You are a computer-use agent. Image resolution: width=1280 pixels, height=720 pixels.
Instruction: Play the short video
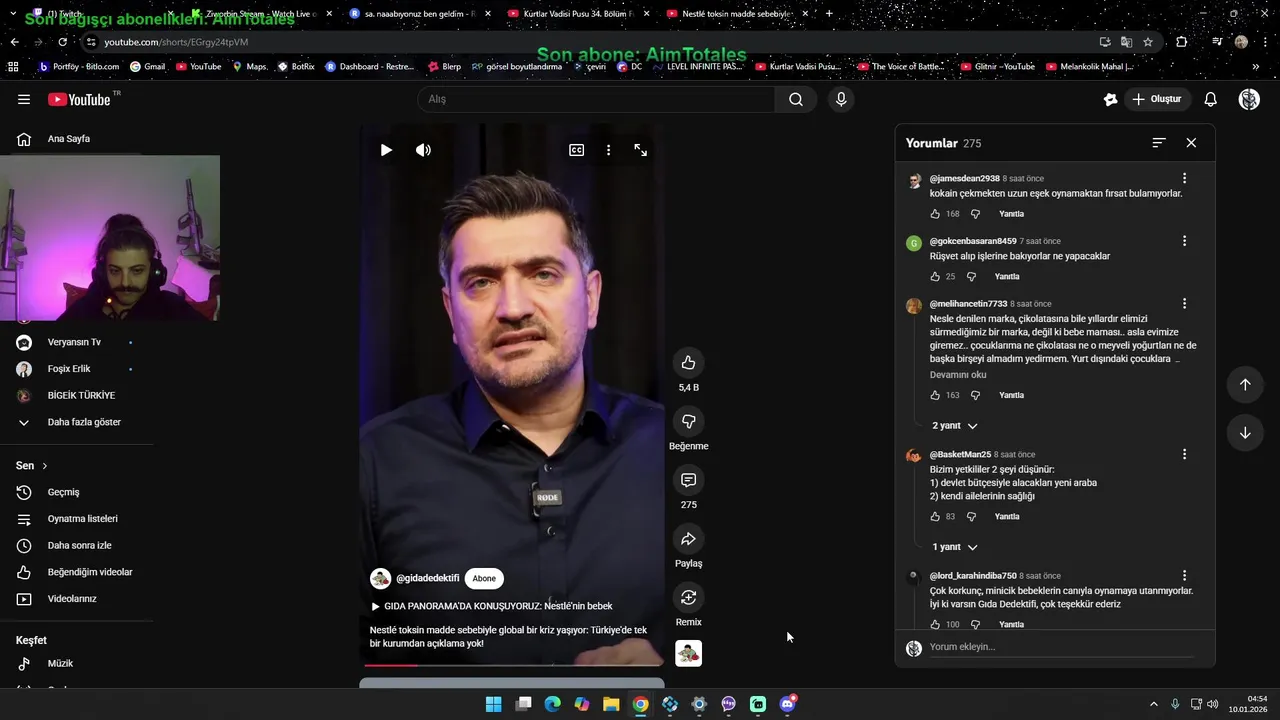pyautogui.click(x=386, y=150)
